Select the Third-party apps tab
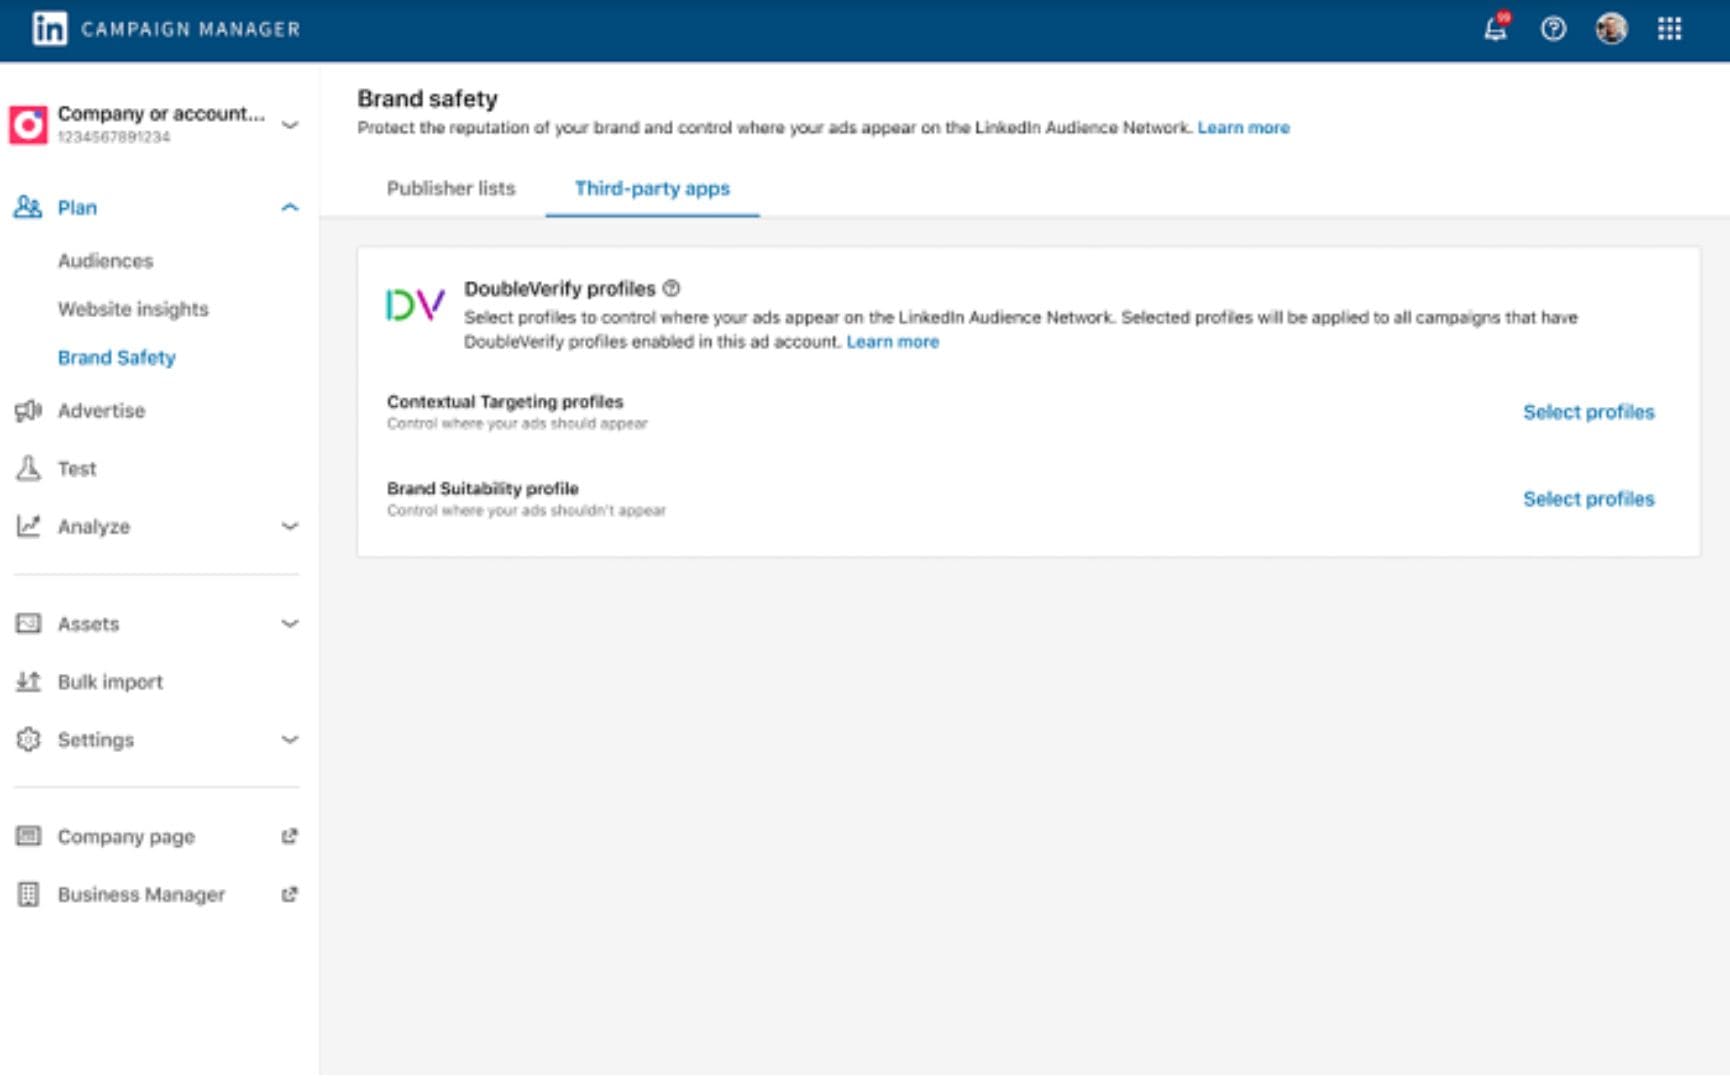 coord(652,188)
